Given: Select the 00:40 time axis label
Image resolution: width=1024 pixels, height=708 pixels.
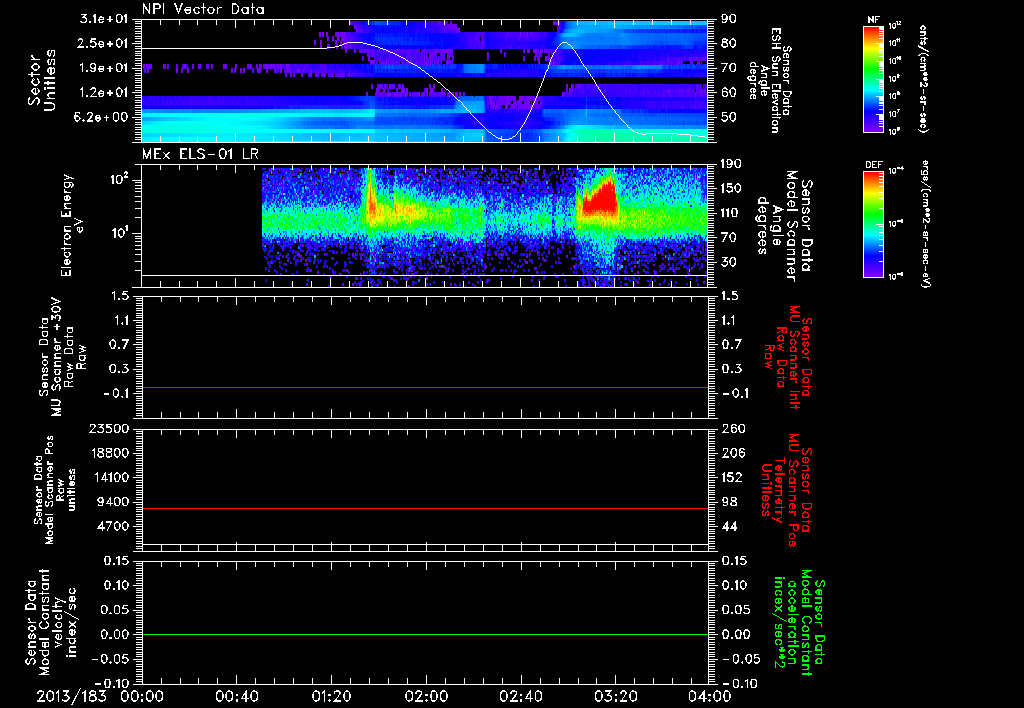Looking at the screenshot, I should 236,696.
